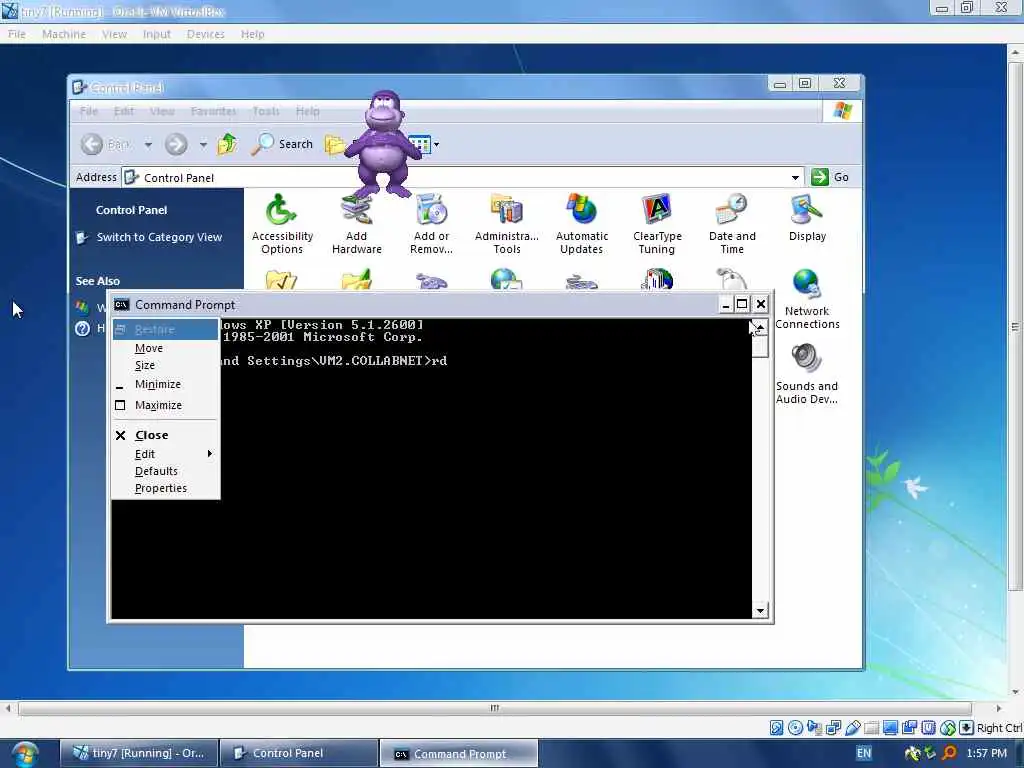The width and height of the screenshot is (1024, 768).
Task: Click the VirtualBox display status icon
Action: tap(890, 728)
